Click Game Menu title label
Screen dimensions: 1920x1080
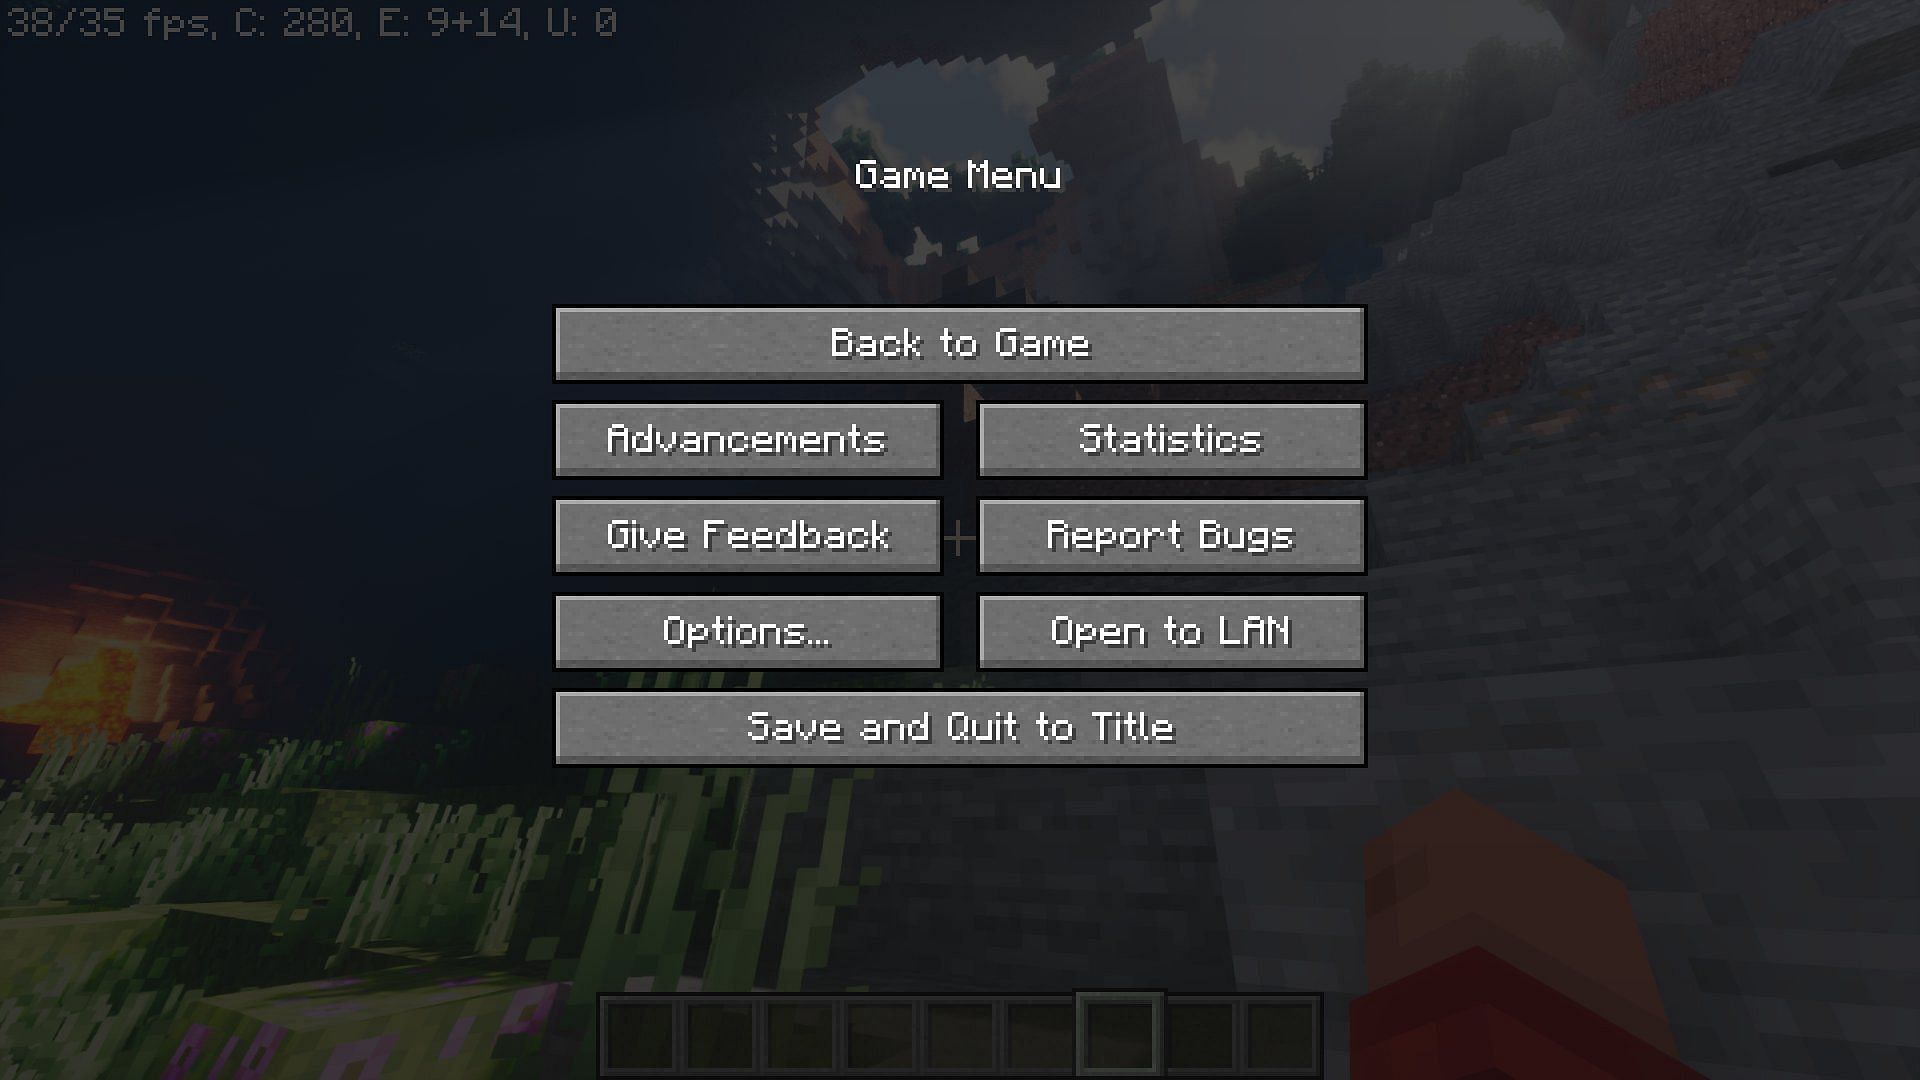click(x=959, y=174)
